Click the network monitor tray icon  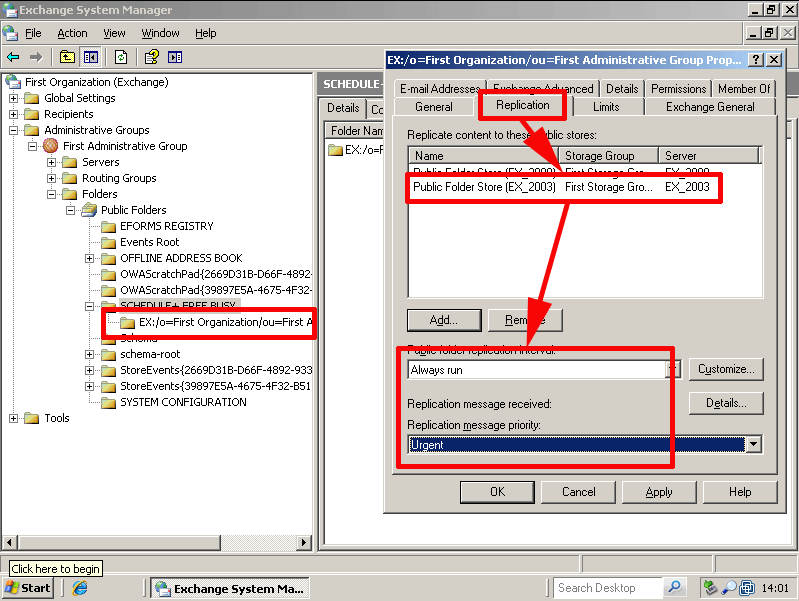pos(710,588)
